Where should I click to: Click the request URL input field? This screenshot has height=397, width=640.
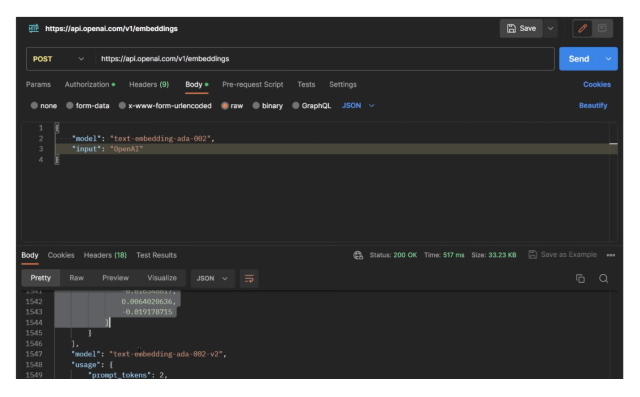(x=324, y=59)
